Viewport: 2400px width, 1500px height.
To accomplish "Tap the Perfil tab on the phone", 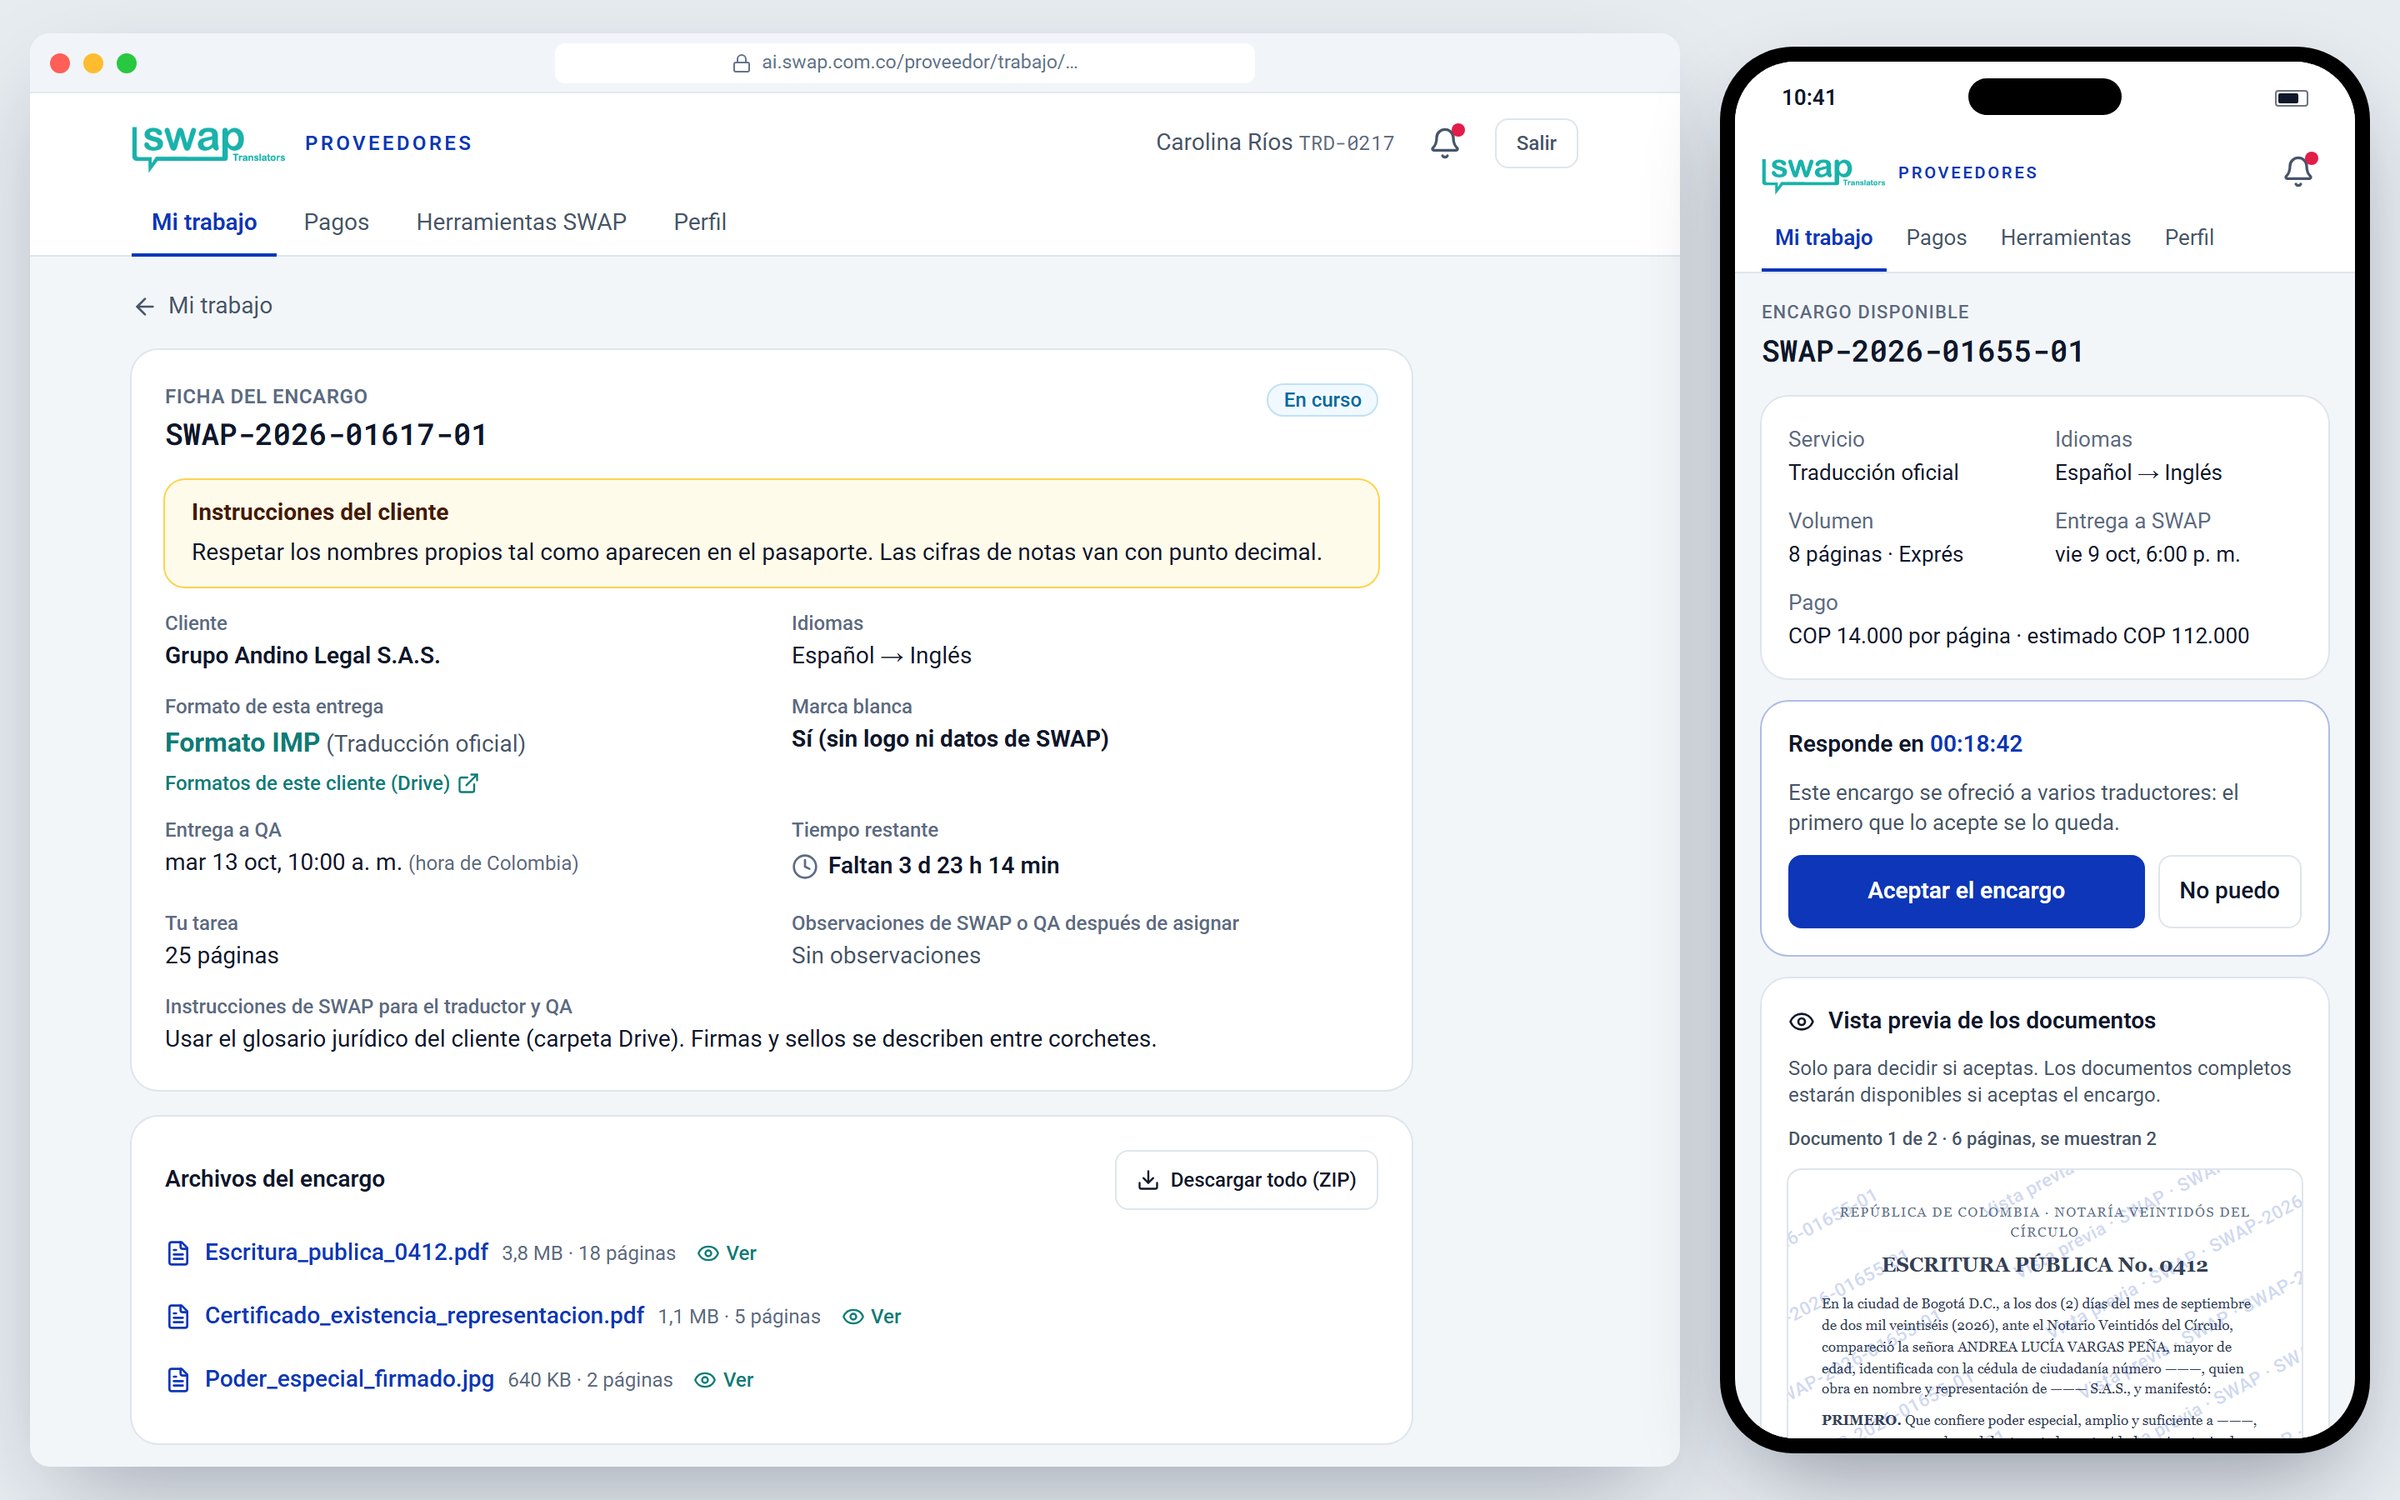I will click(x=2189, y=238).
